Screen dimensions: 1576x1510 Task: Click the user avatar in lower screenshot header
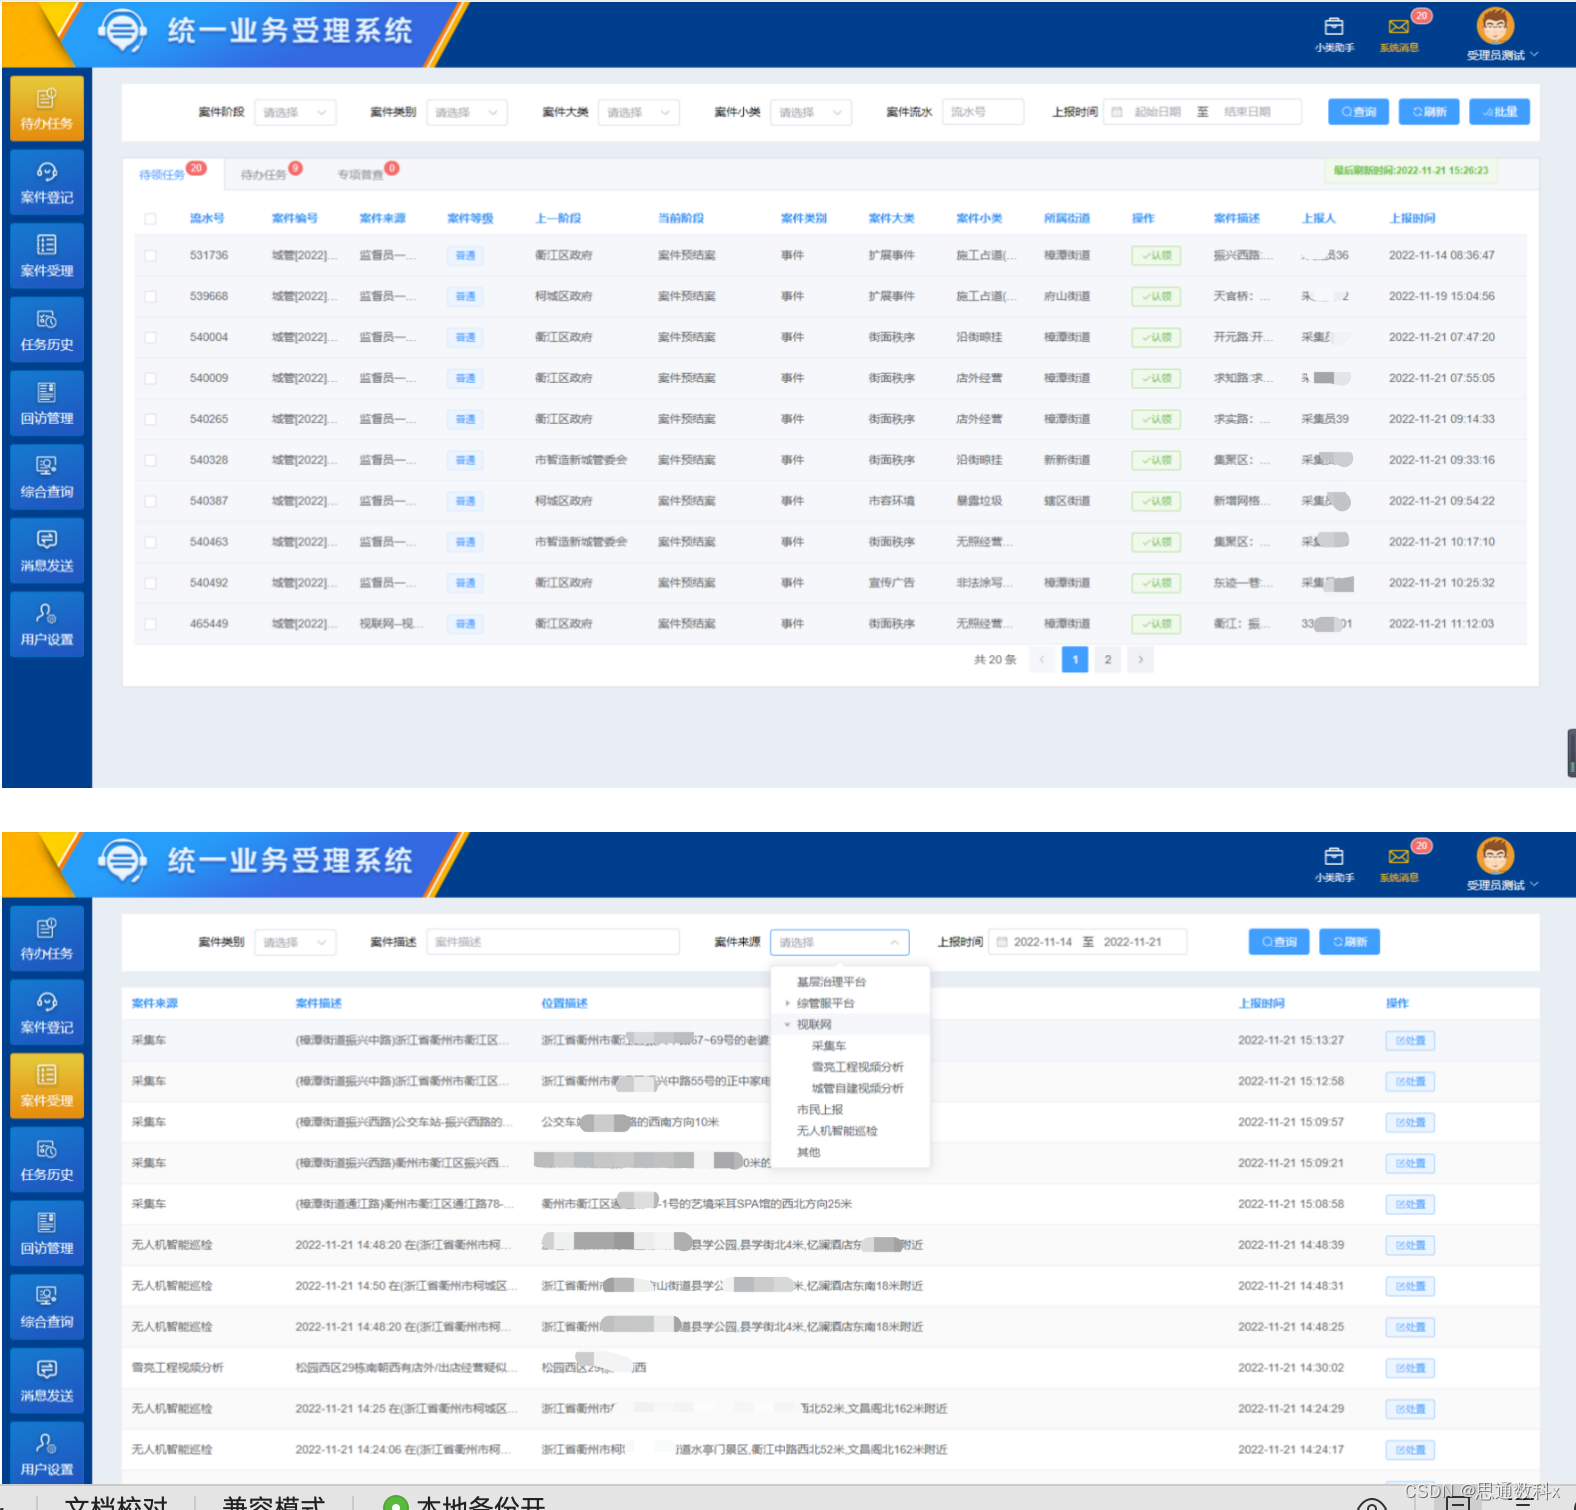coord(1495,855)
